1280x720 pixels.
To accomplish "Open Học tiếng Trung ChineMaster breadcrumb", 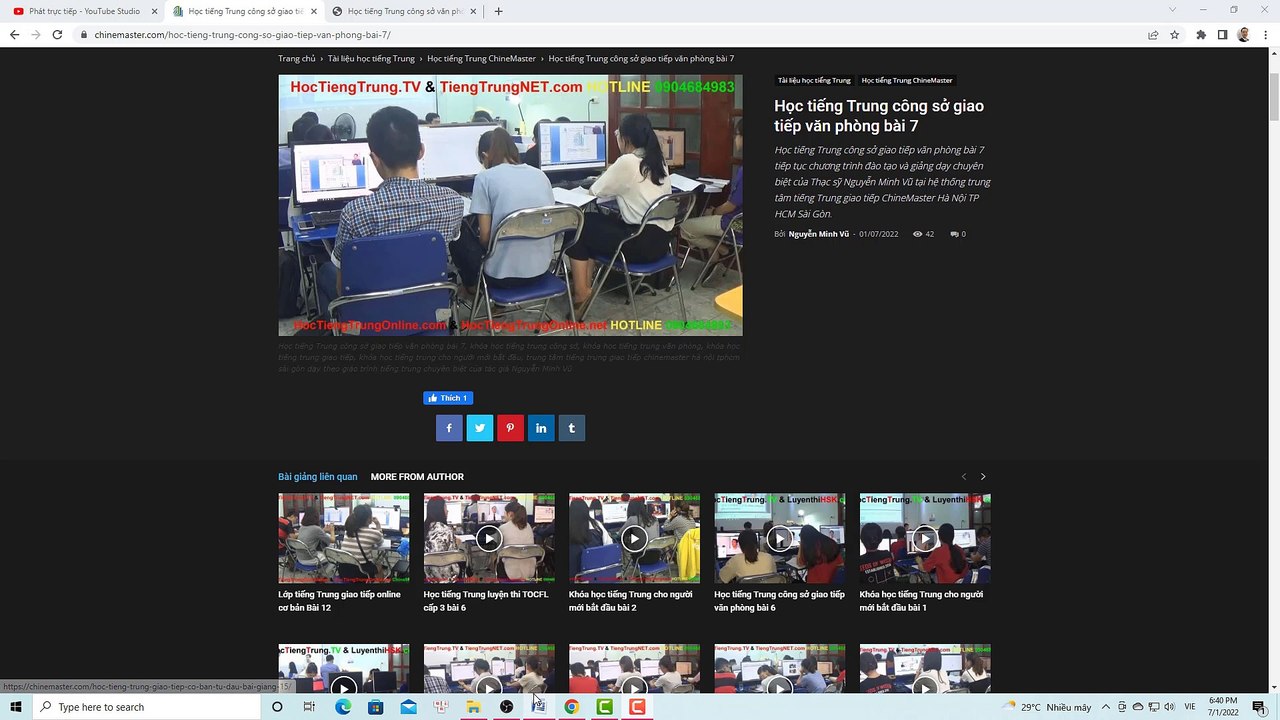I will (481, 59).
